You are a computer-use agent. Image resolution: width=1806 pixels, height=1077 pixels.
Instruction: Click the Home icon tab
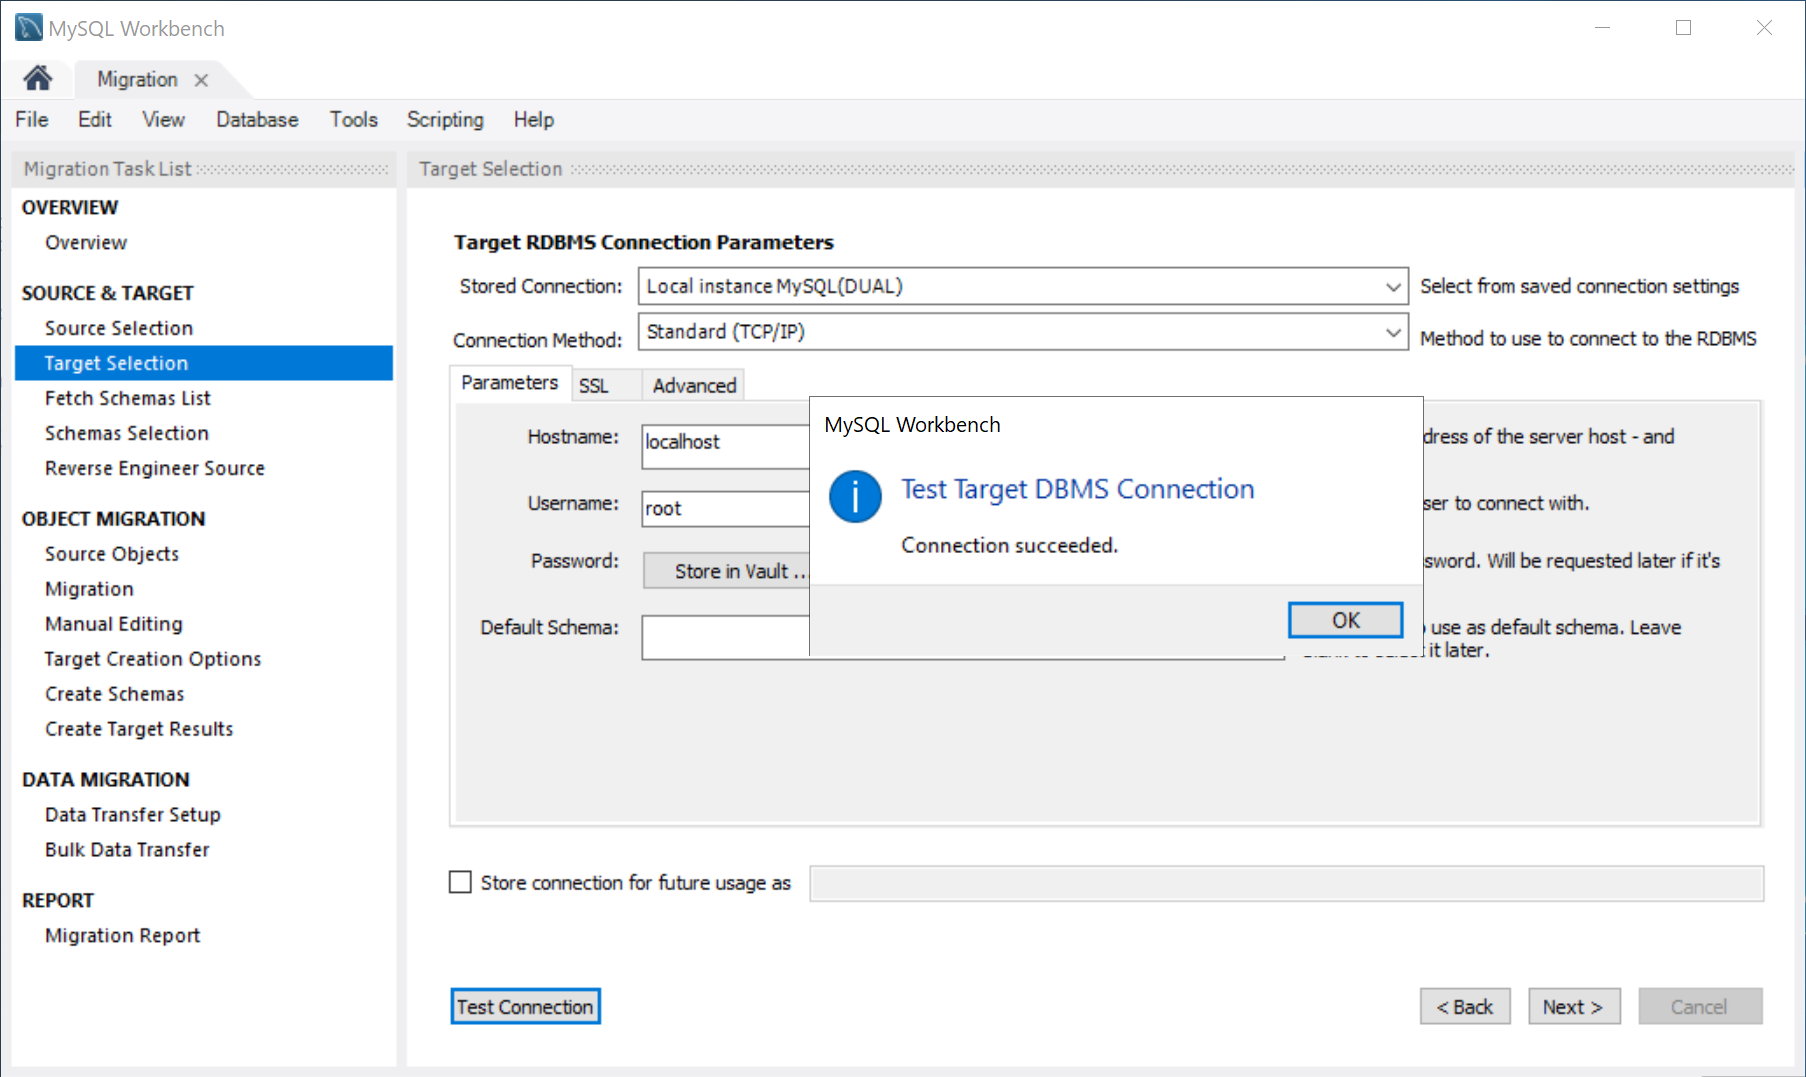click(38, 78)
